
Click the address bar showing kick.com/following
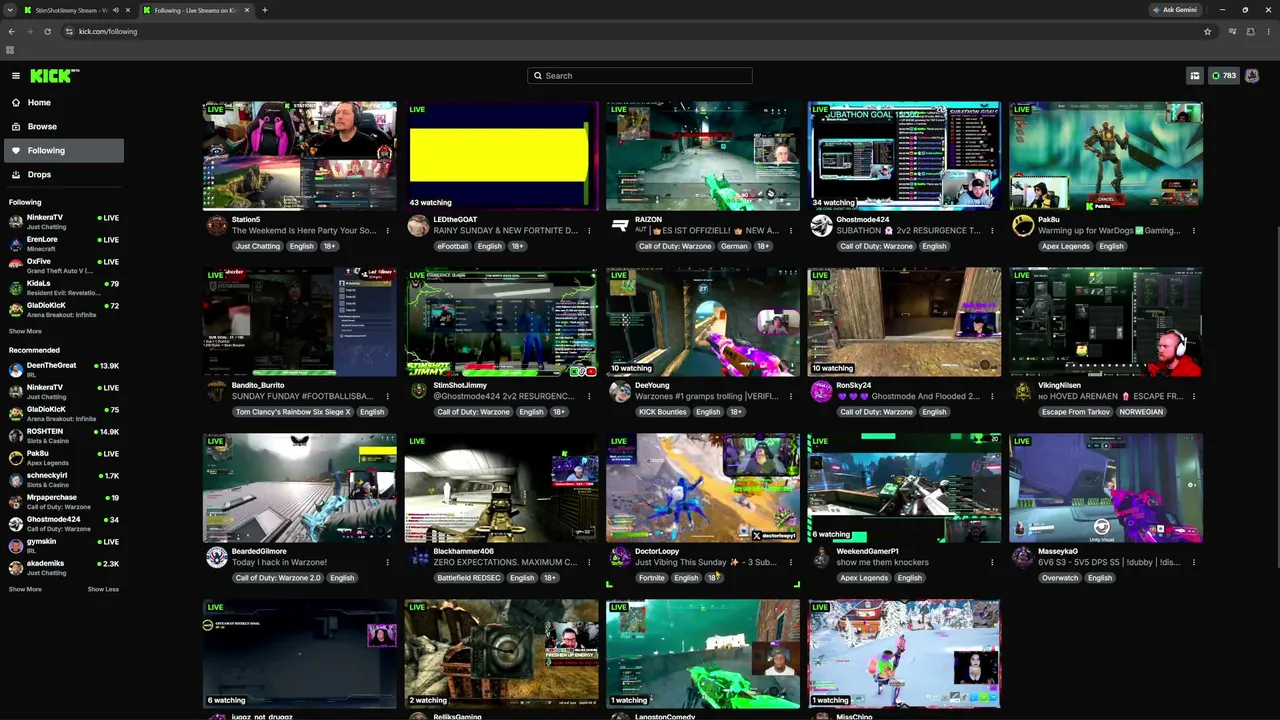630,32
